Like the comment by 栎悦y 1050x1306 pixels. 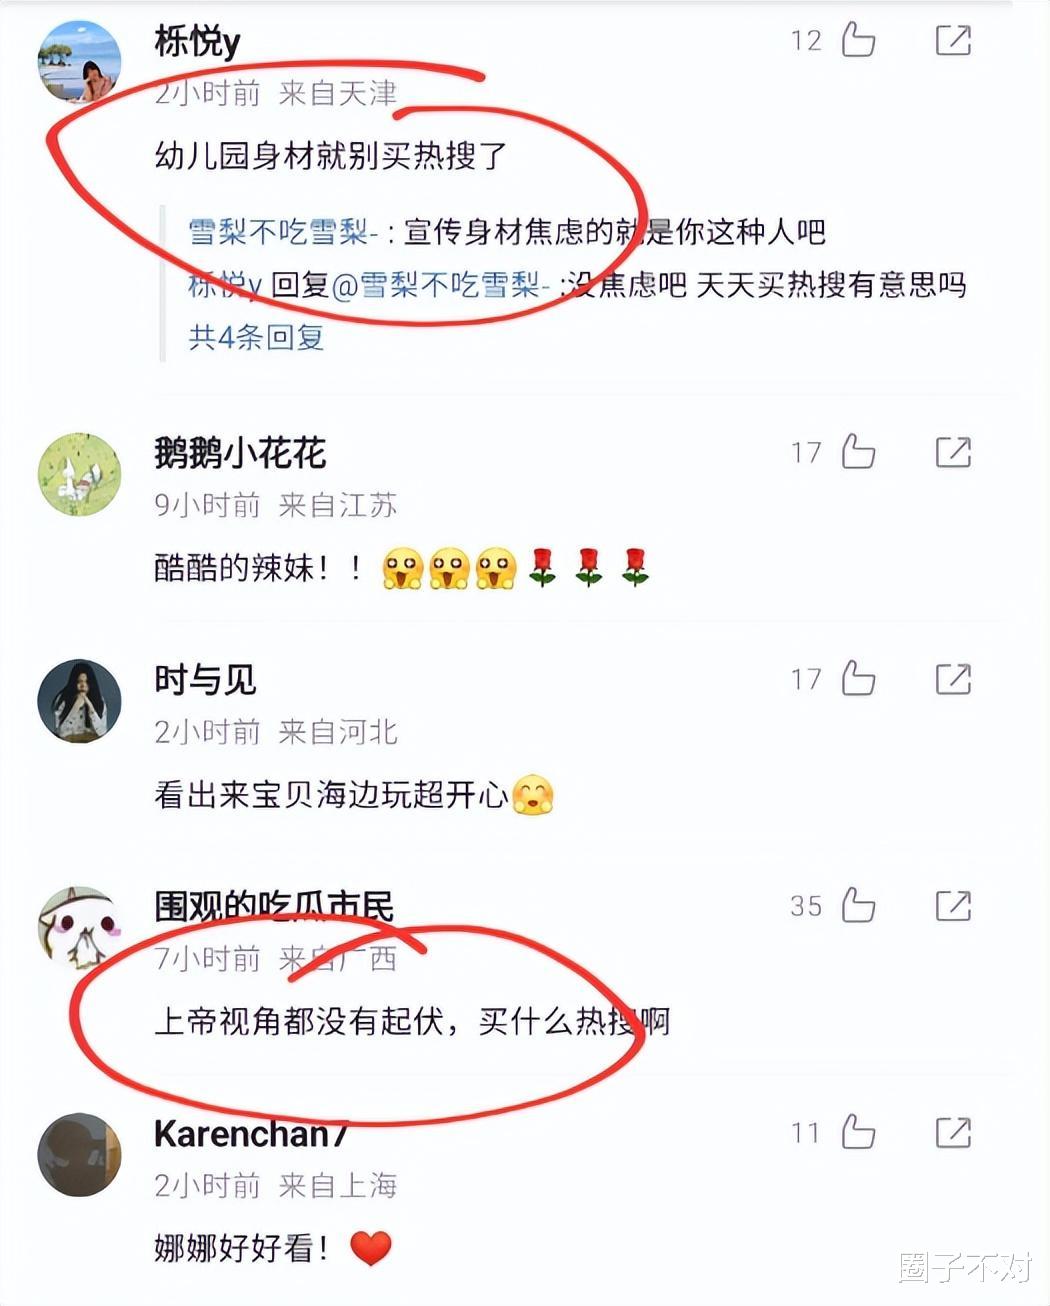[x=858, y=40]
